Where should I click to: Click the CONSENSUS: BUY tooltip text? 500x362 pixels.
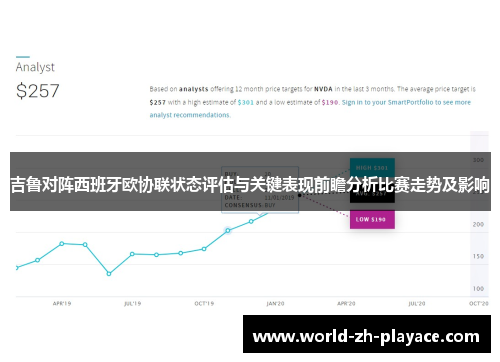point(250,205)
